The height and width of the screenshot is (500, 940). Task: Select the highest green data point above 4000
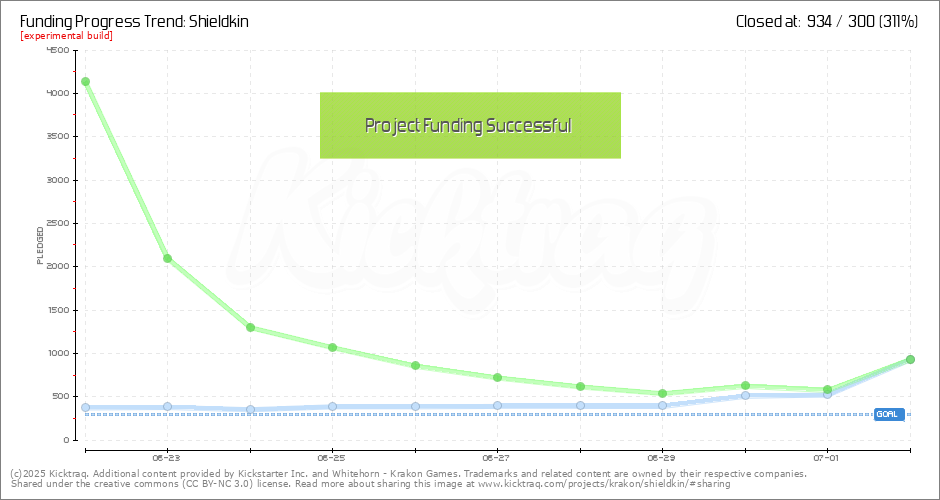click(85, 81)
